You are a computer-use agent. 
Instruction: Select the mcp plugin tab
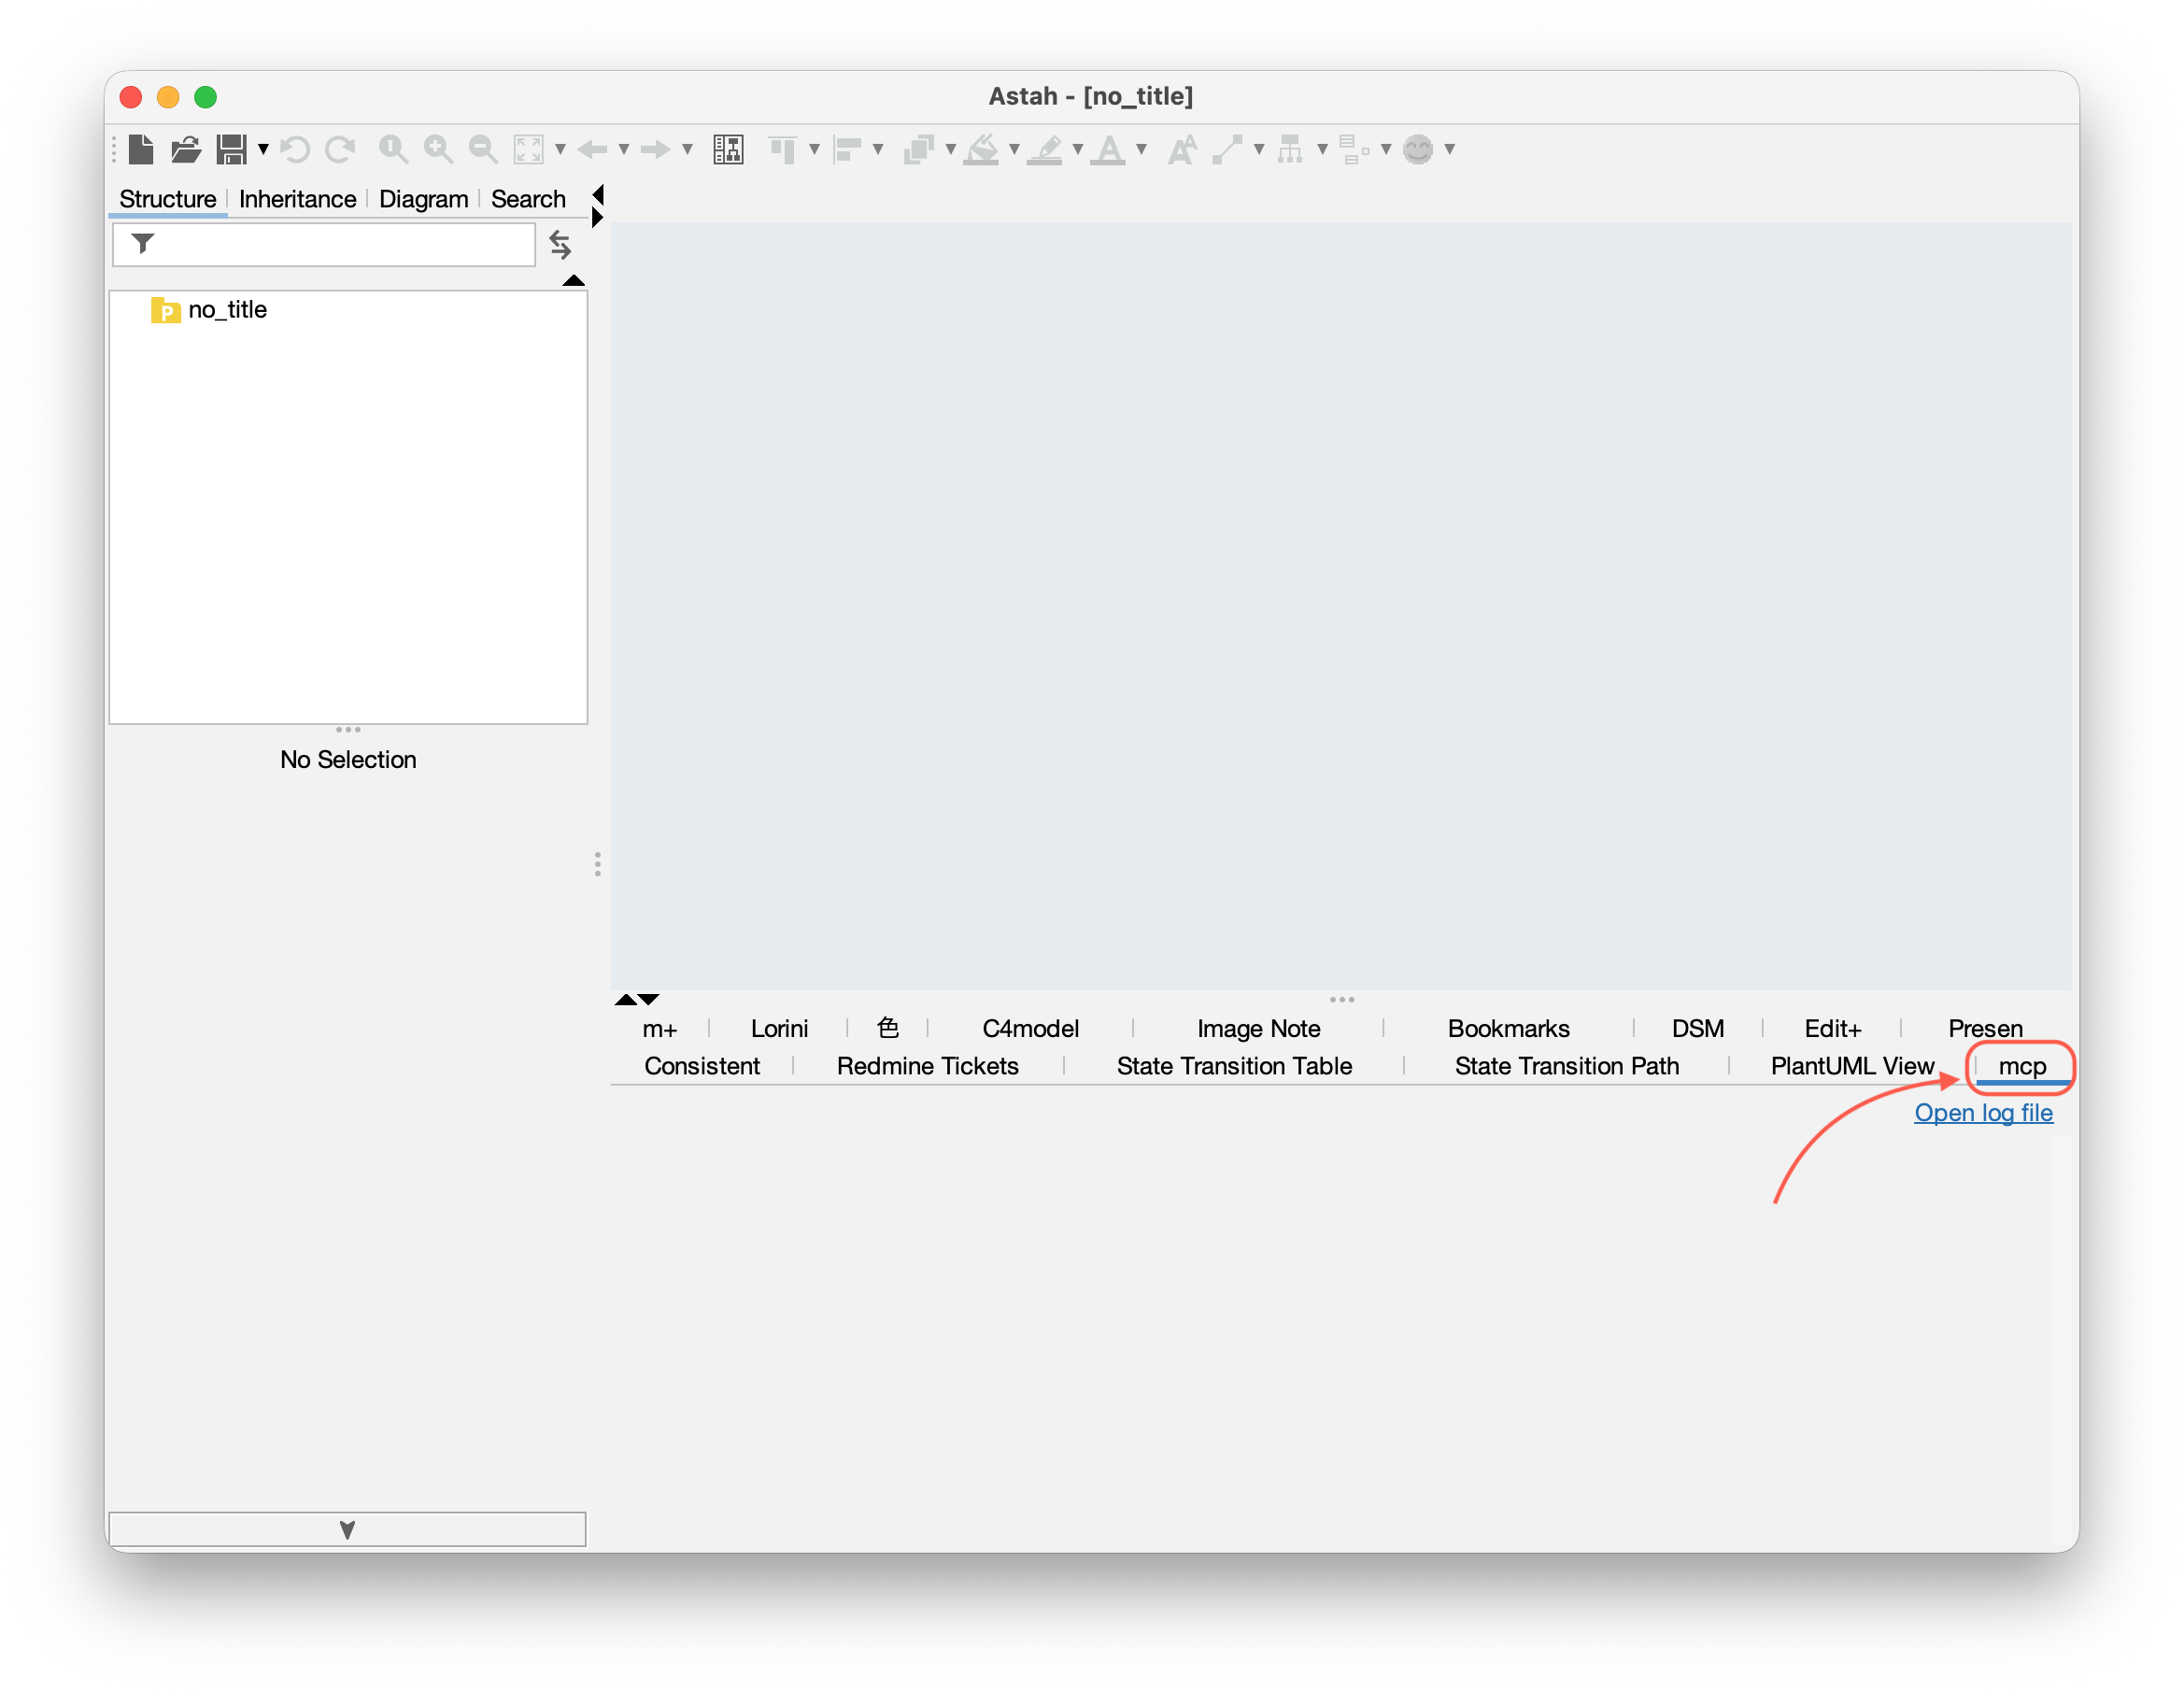[2023, 1066]
